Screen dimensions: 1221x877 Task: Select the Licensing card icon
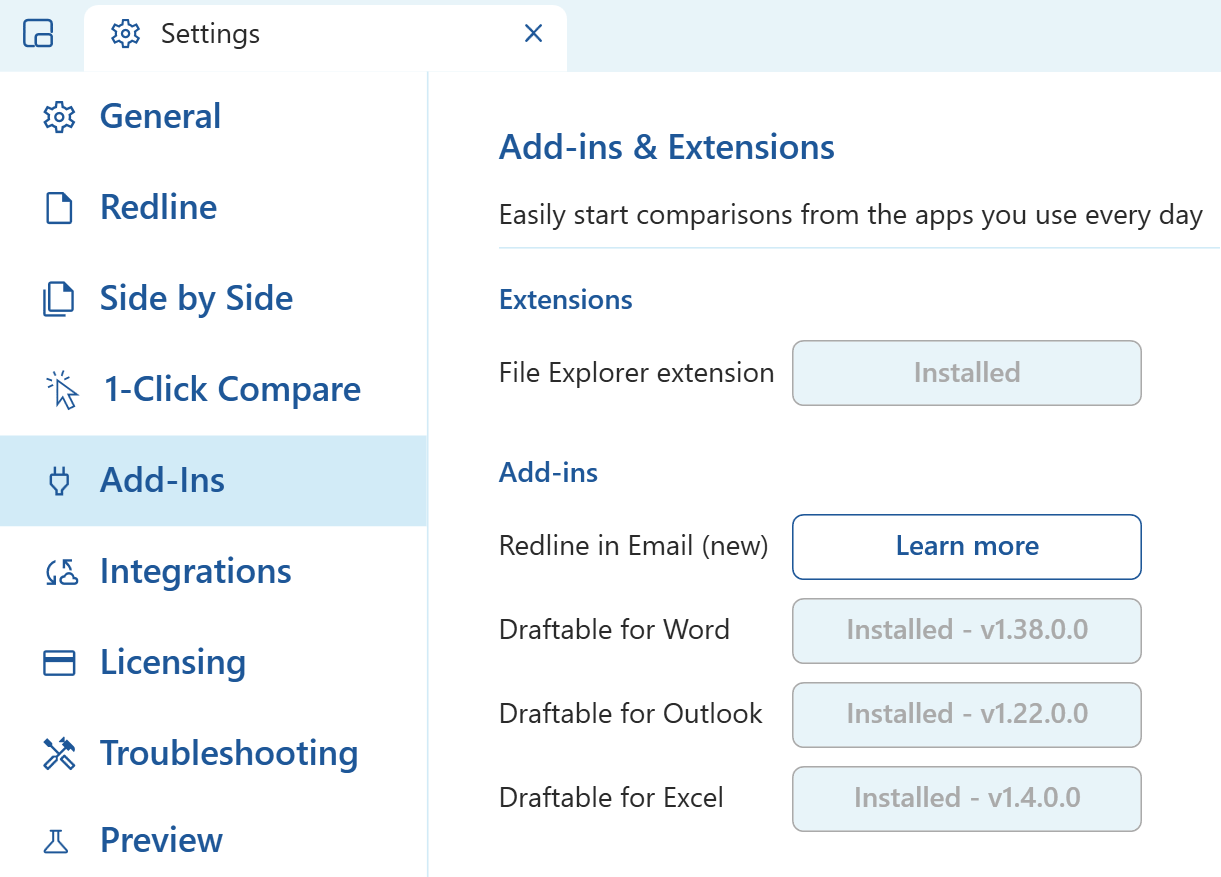pyautogui.click(x=59, y=662)
